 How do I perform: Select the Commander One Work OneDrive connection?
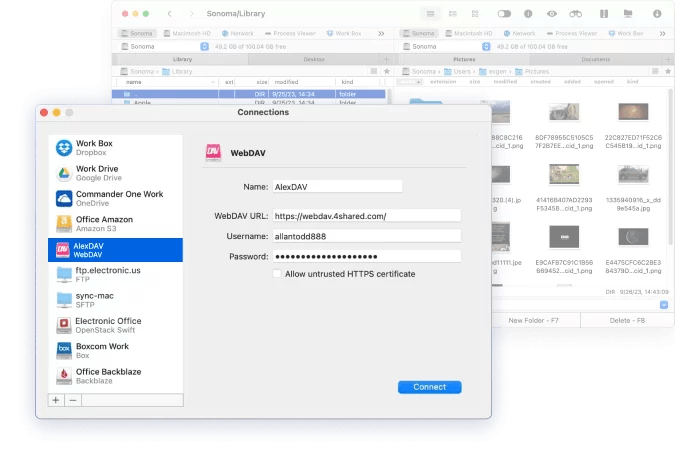coord(115,198)
